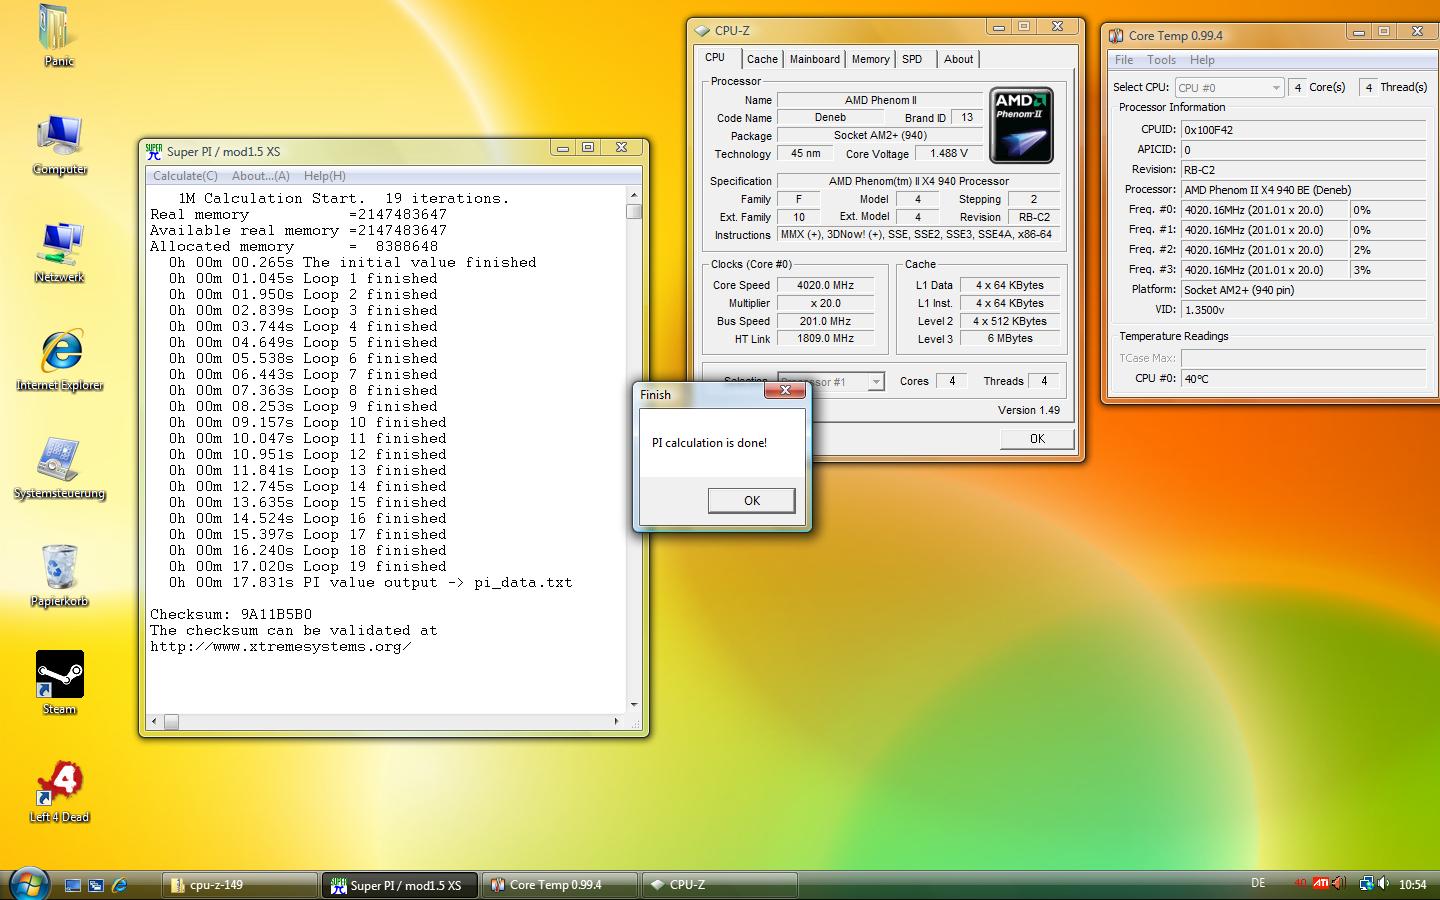Click the Windows Start orb
Viewport: 1440px width, 900px height.
pos(28,884)
